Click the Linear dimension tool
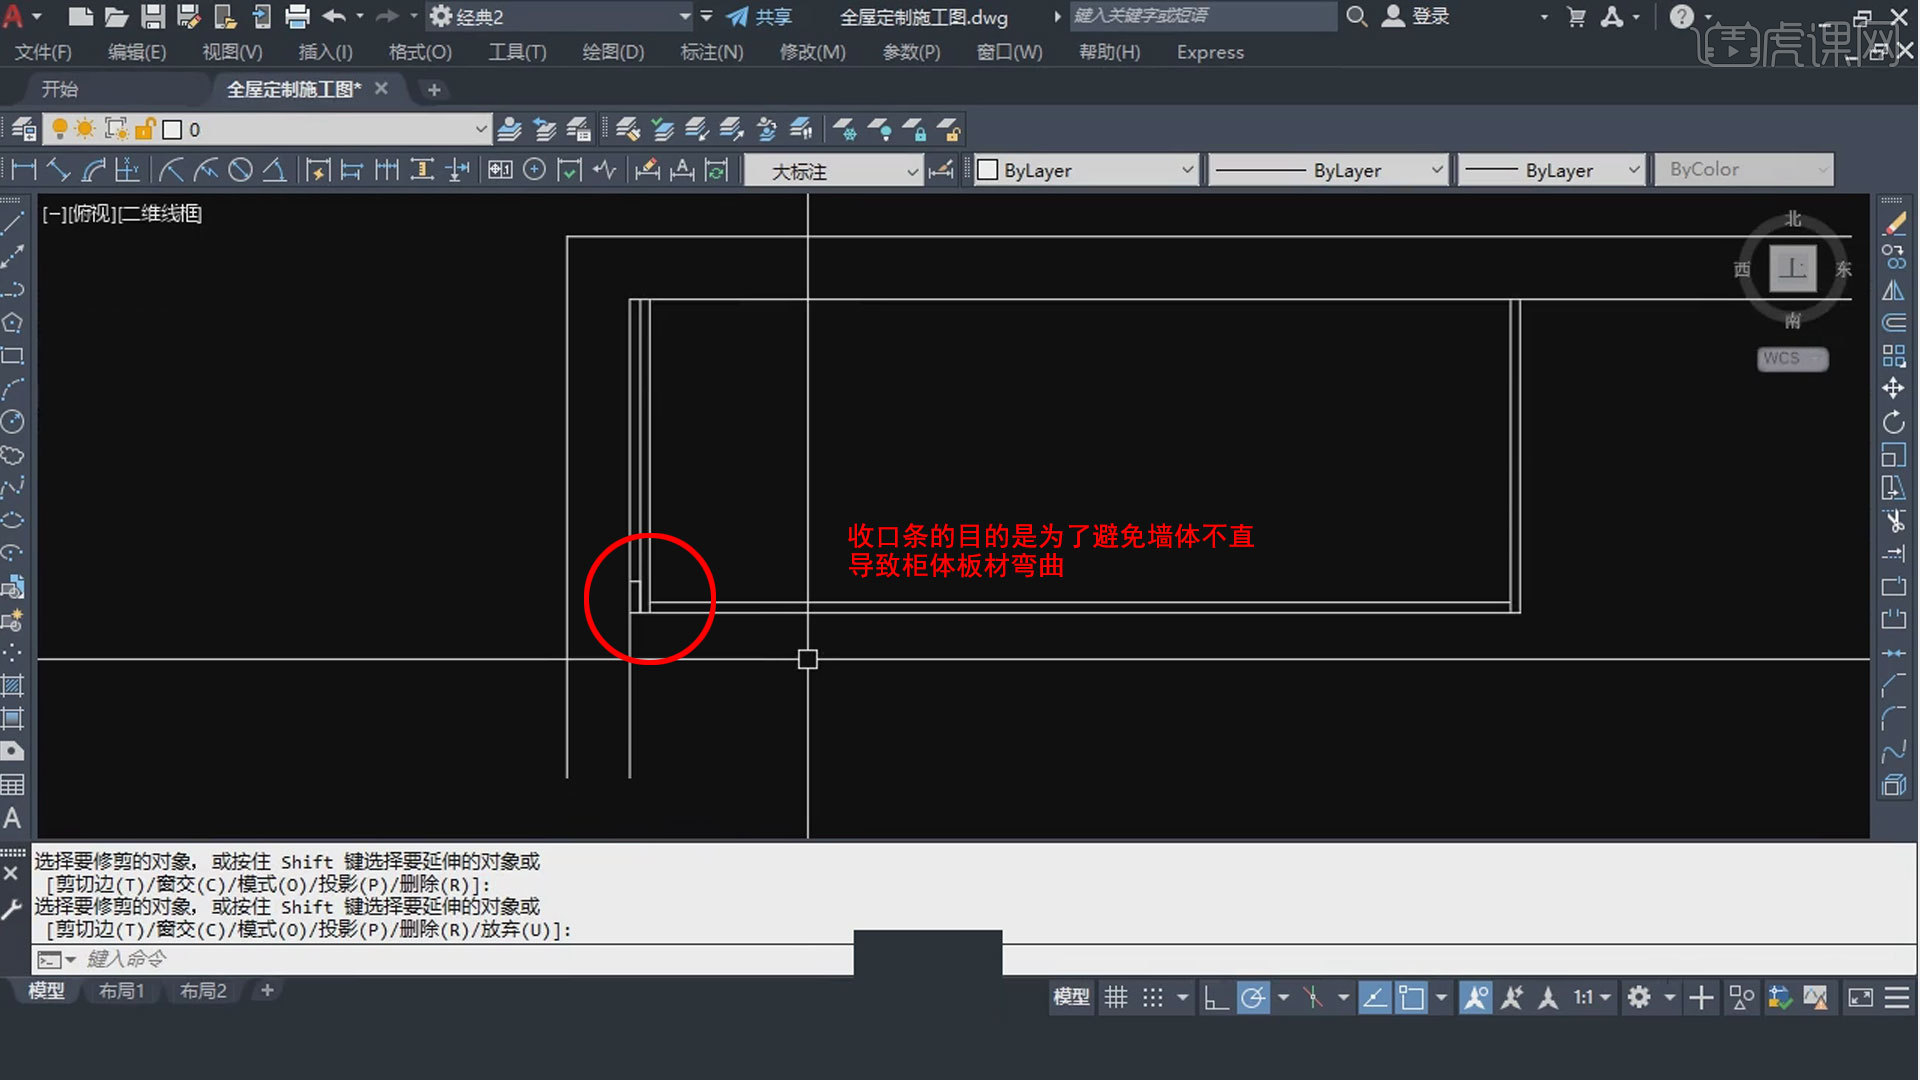The image size is (1920, 1080). (x=24, y=170)
